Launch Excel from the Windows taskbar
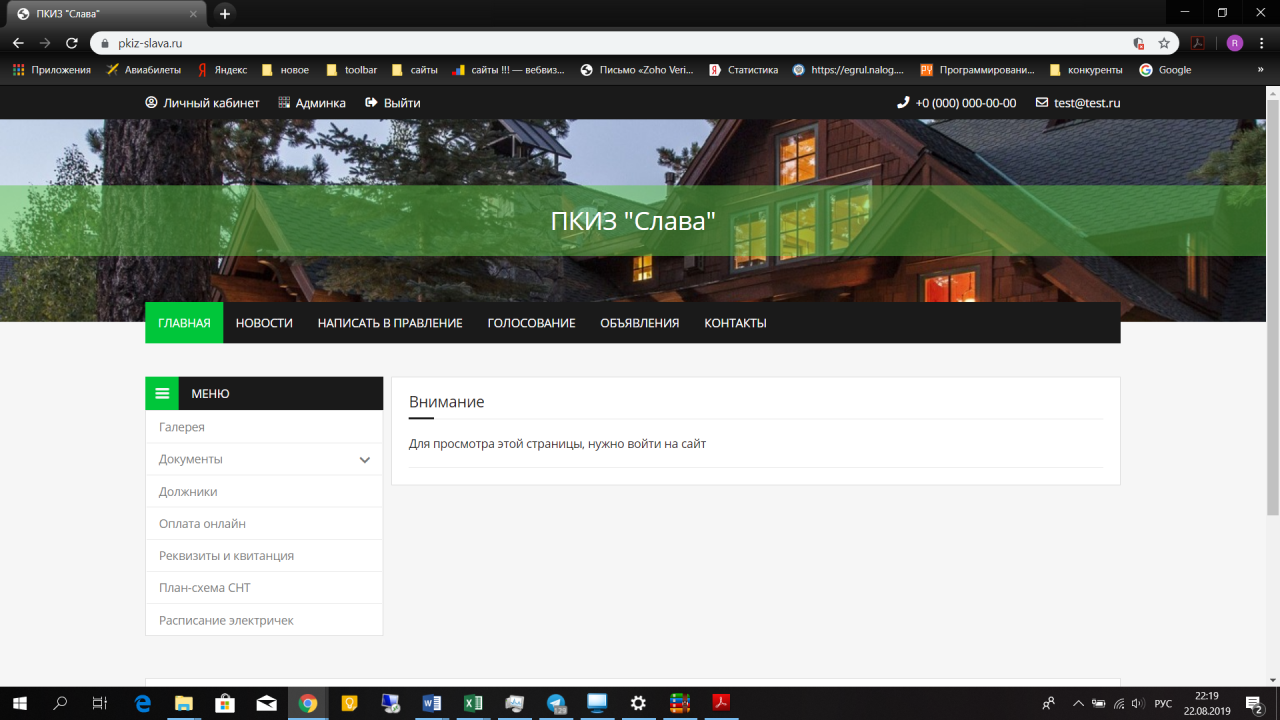The width and height of the screenshot is (1280, 720). point(473,703)
